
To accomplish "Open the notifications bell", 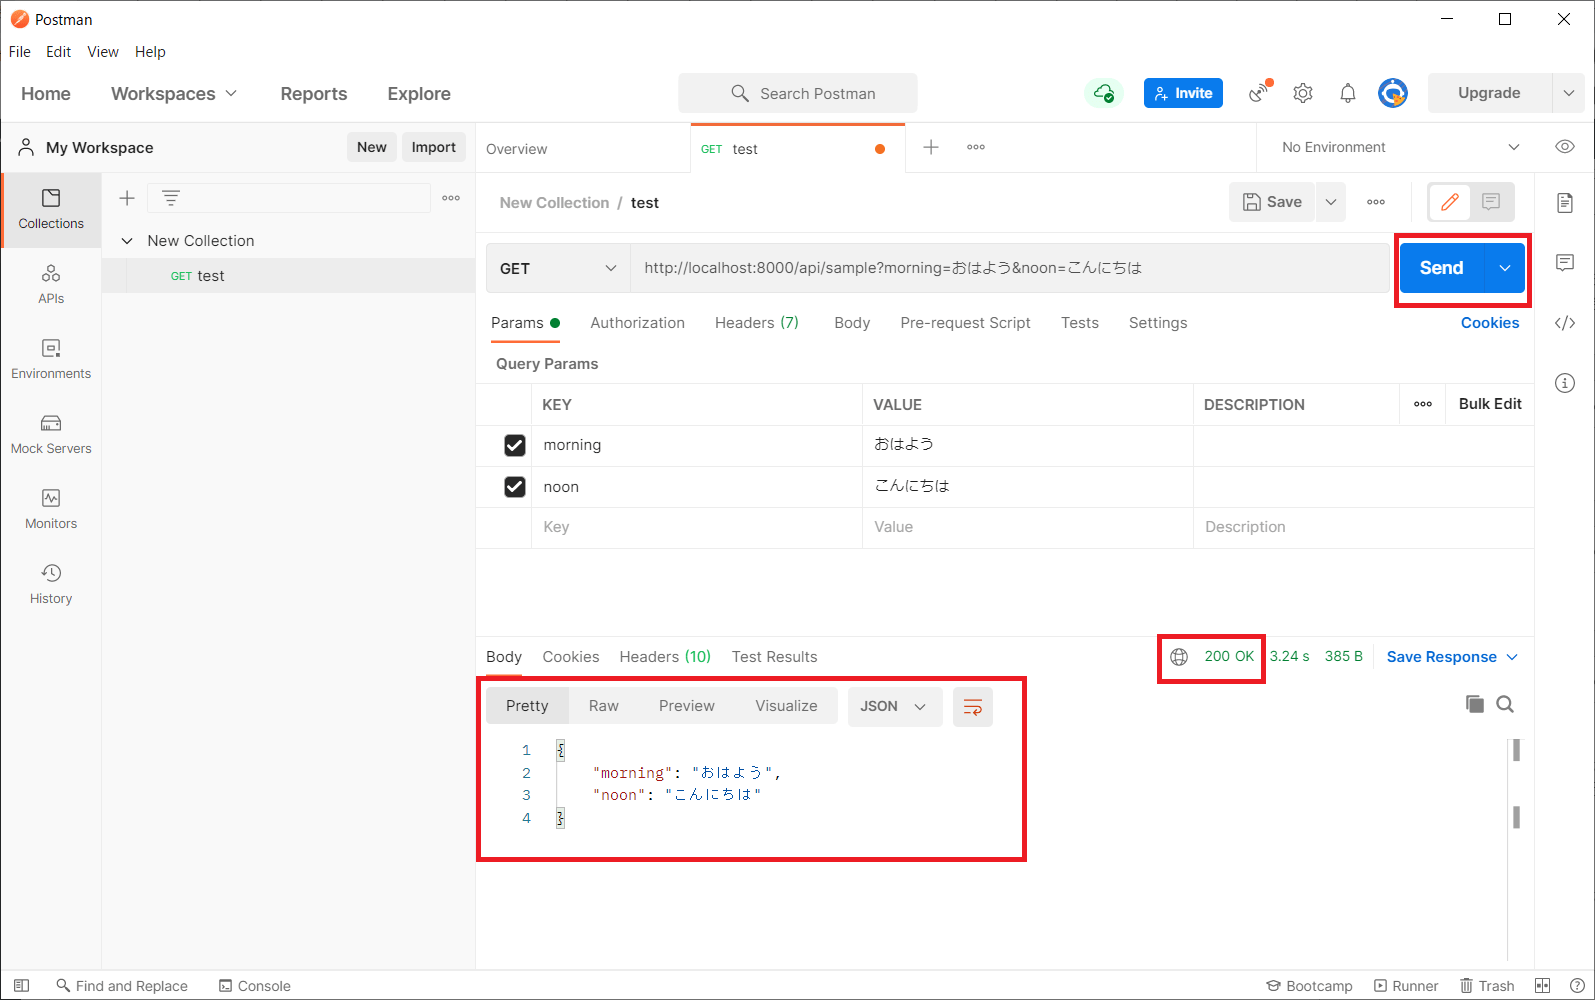I will pyautogui.click(x=1348, y=93).
